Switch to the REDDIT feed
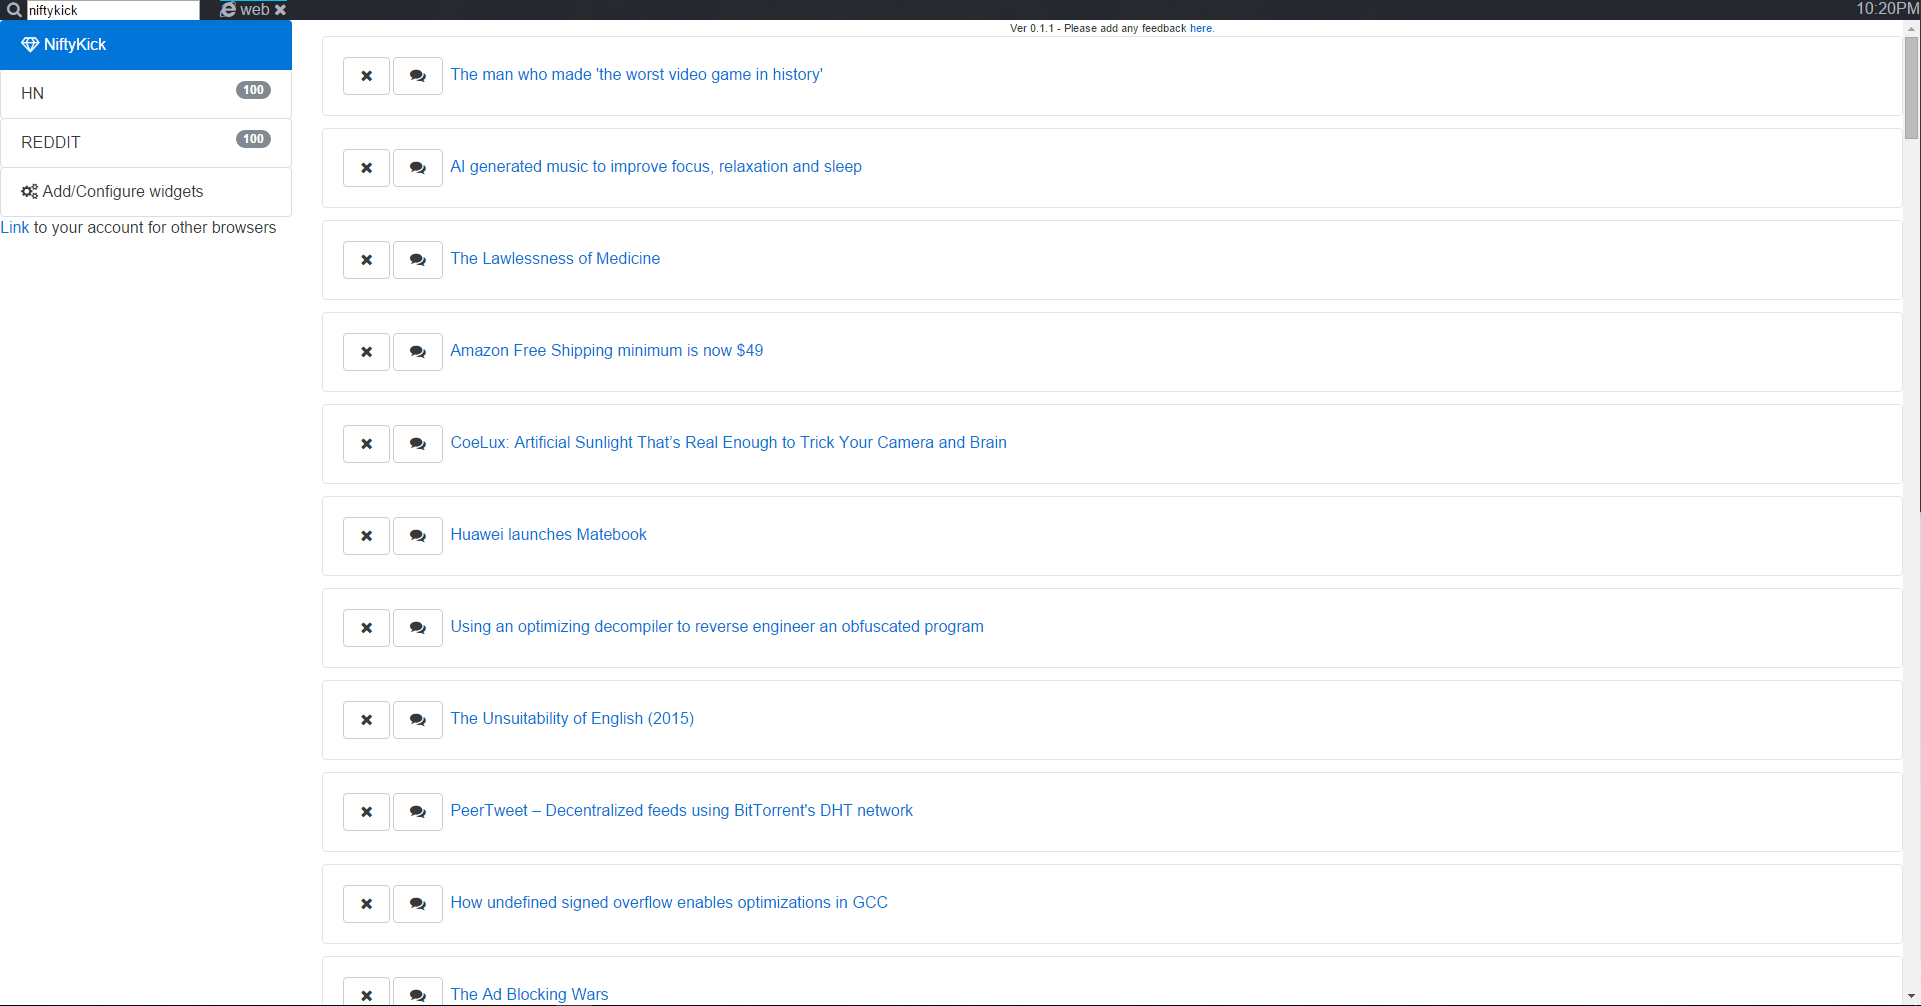Viewport: 1921px width, 1006px height. (146, 143)
